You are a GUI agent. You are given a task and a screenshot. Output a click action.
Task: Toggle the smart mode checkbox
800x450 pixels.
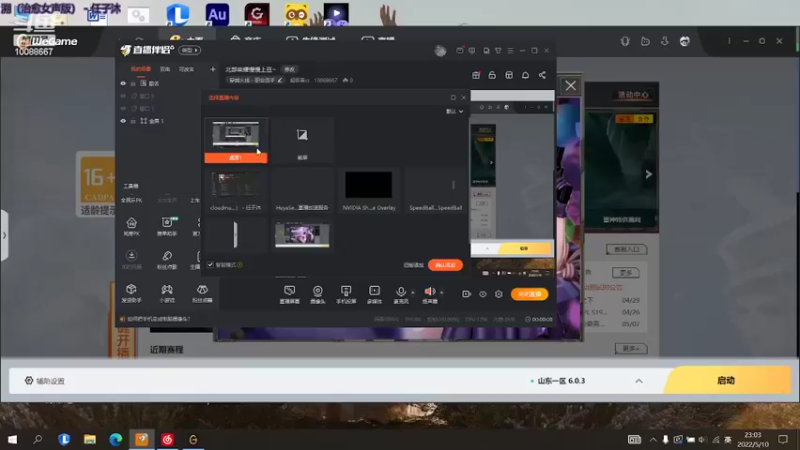pos(210,264)
